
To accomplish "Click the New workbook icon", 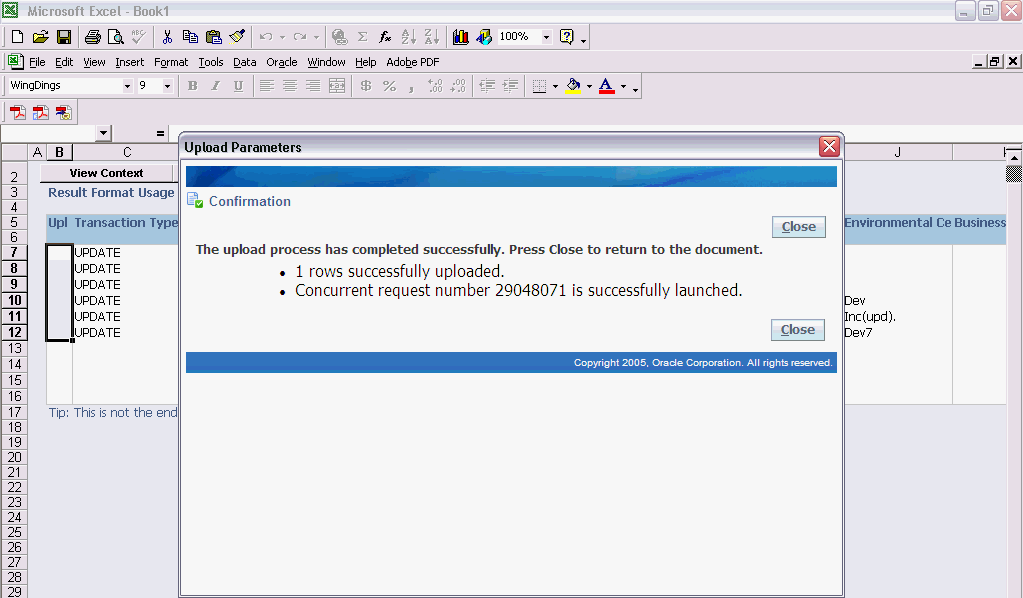I will point(18,37).
